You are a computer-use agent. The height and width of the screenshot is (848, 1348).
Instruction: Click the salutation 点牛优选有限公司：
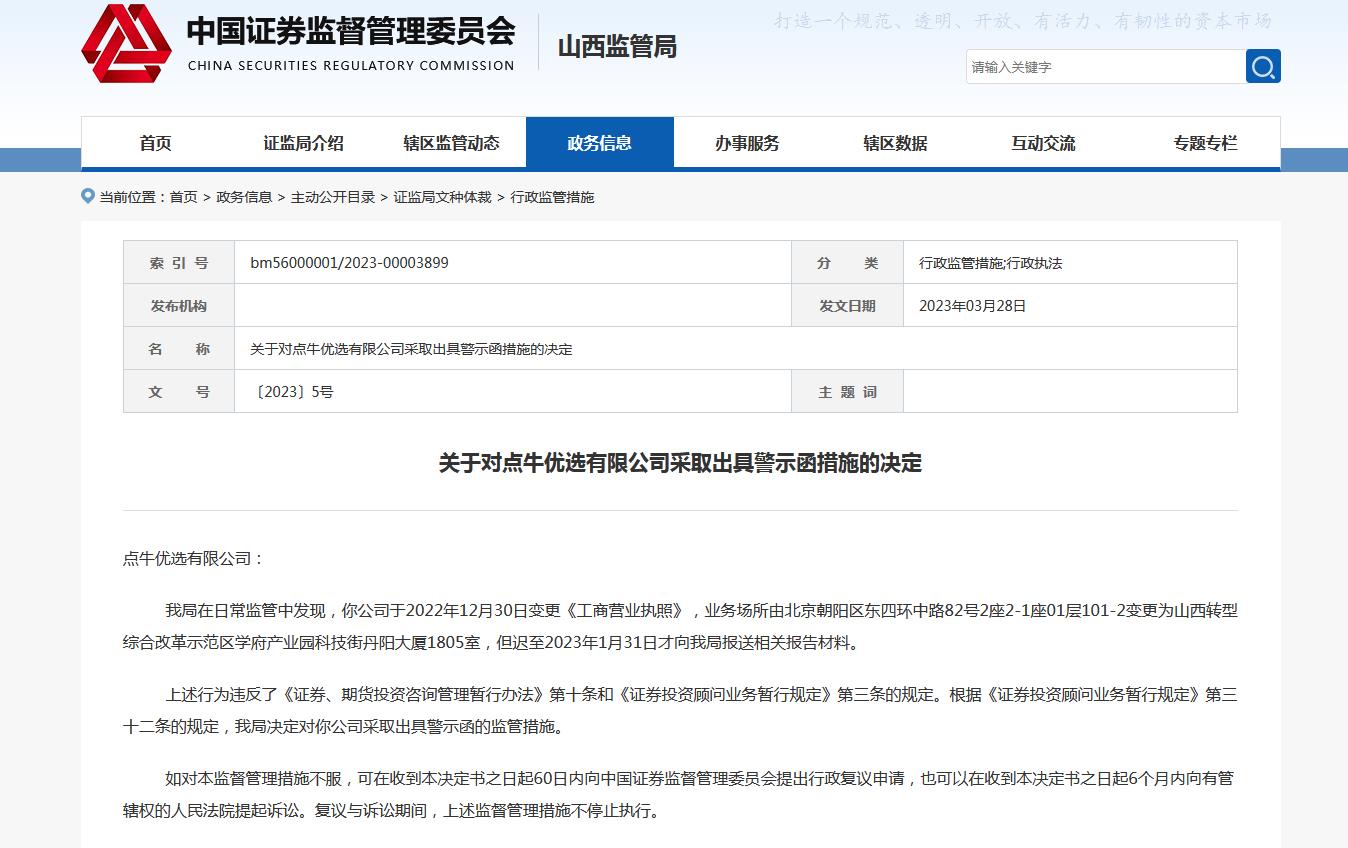pyautogui.click(x=194, y=558)
